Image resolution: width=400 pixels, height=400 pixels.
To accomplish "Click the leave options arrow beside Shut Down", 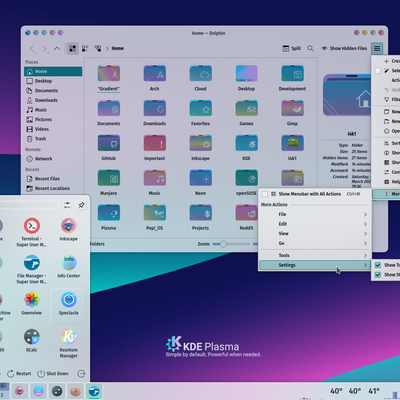I will coord(81,374).
